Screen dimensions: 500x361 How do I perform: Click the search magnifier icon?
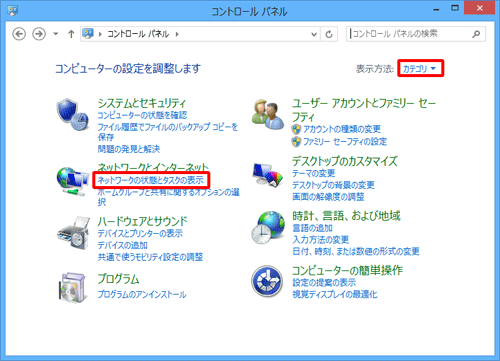point(476,34)
